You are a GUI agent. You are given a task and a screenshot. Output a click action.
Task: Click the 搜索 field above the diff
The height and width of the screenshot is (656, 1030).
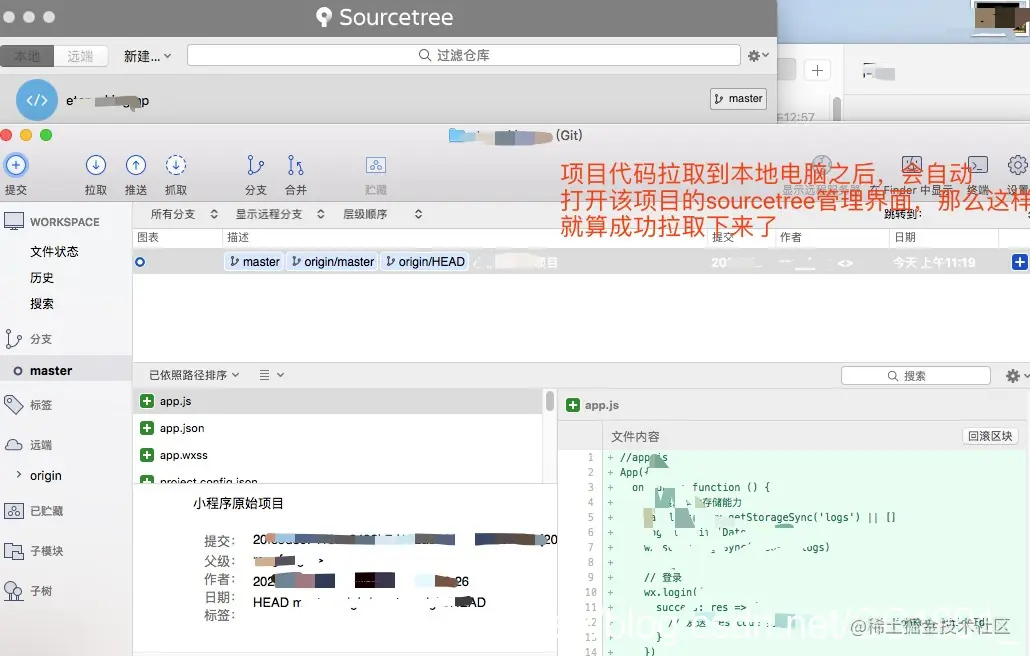pos(916,376)
